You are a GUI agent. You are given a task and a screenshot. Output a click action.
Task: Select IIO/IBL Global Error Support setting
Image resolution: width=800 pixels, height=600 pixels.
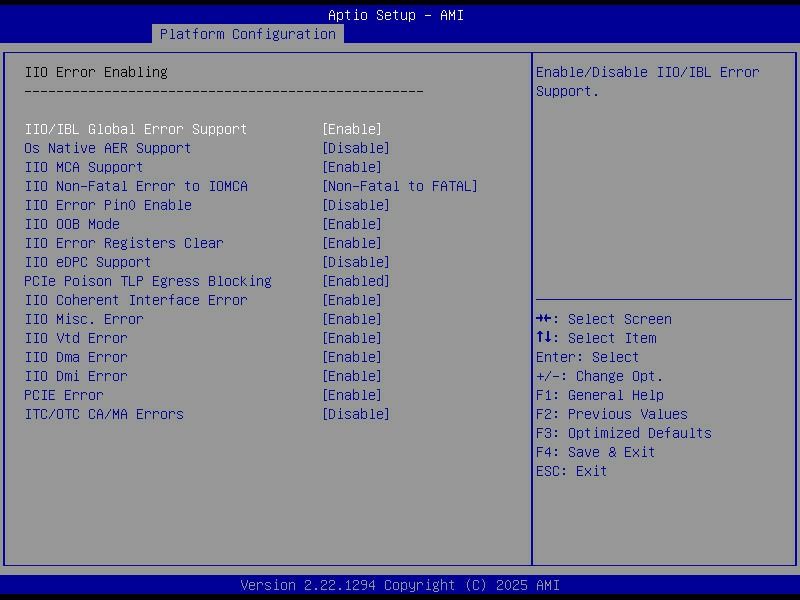136,129
